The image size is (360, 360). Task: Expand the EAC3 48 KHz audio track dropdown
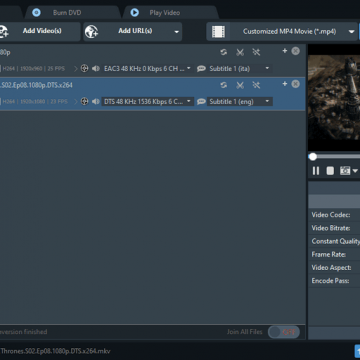[x=148, y=69]
